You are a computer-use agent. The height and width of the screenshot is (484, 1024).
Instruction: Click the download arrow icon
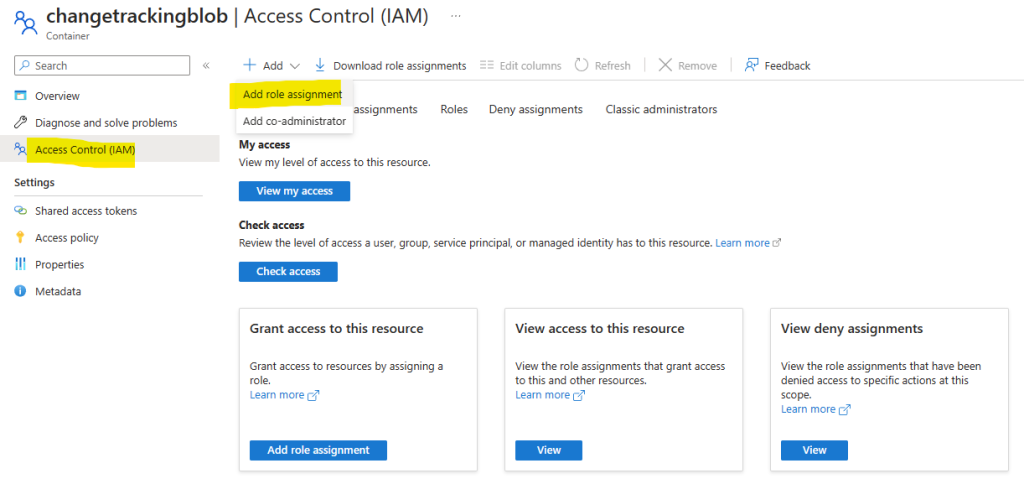tap(320, 65)
